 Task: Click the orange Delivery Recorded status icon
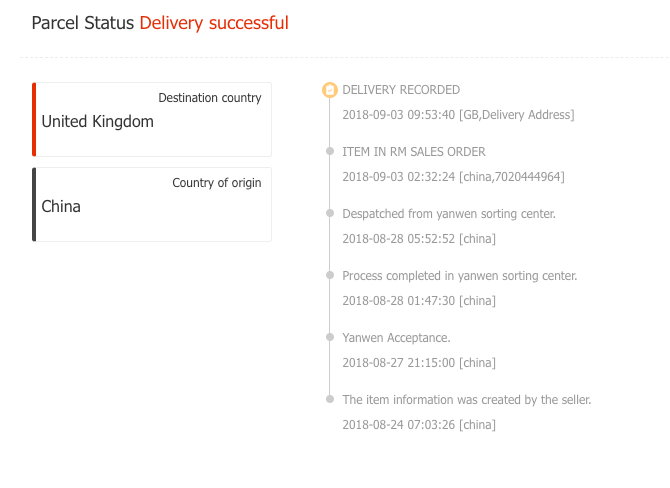point(330,90)
